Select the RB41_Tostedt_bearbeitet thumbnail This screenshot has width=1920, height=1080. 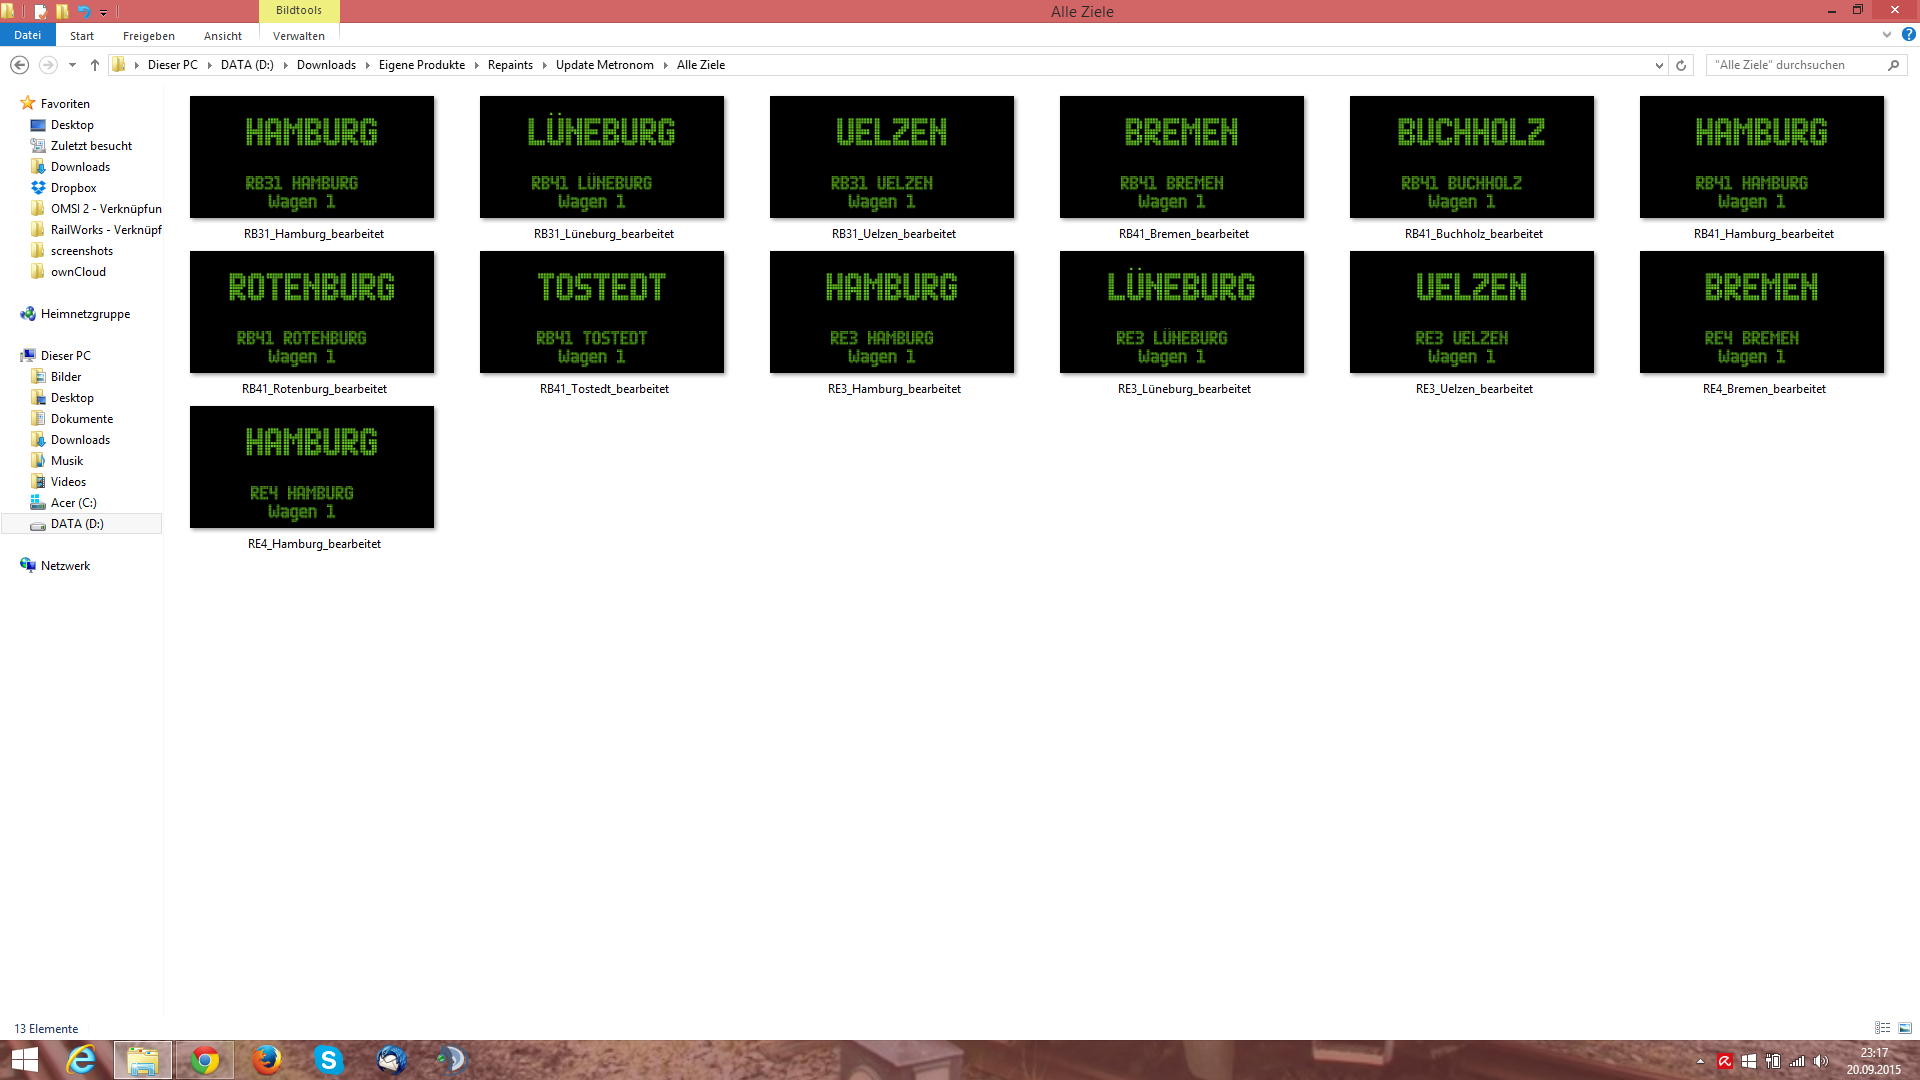point(602,312)
